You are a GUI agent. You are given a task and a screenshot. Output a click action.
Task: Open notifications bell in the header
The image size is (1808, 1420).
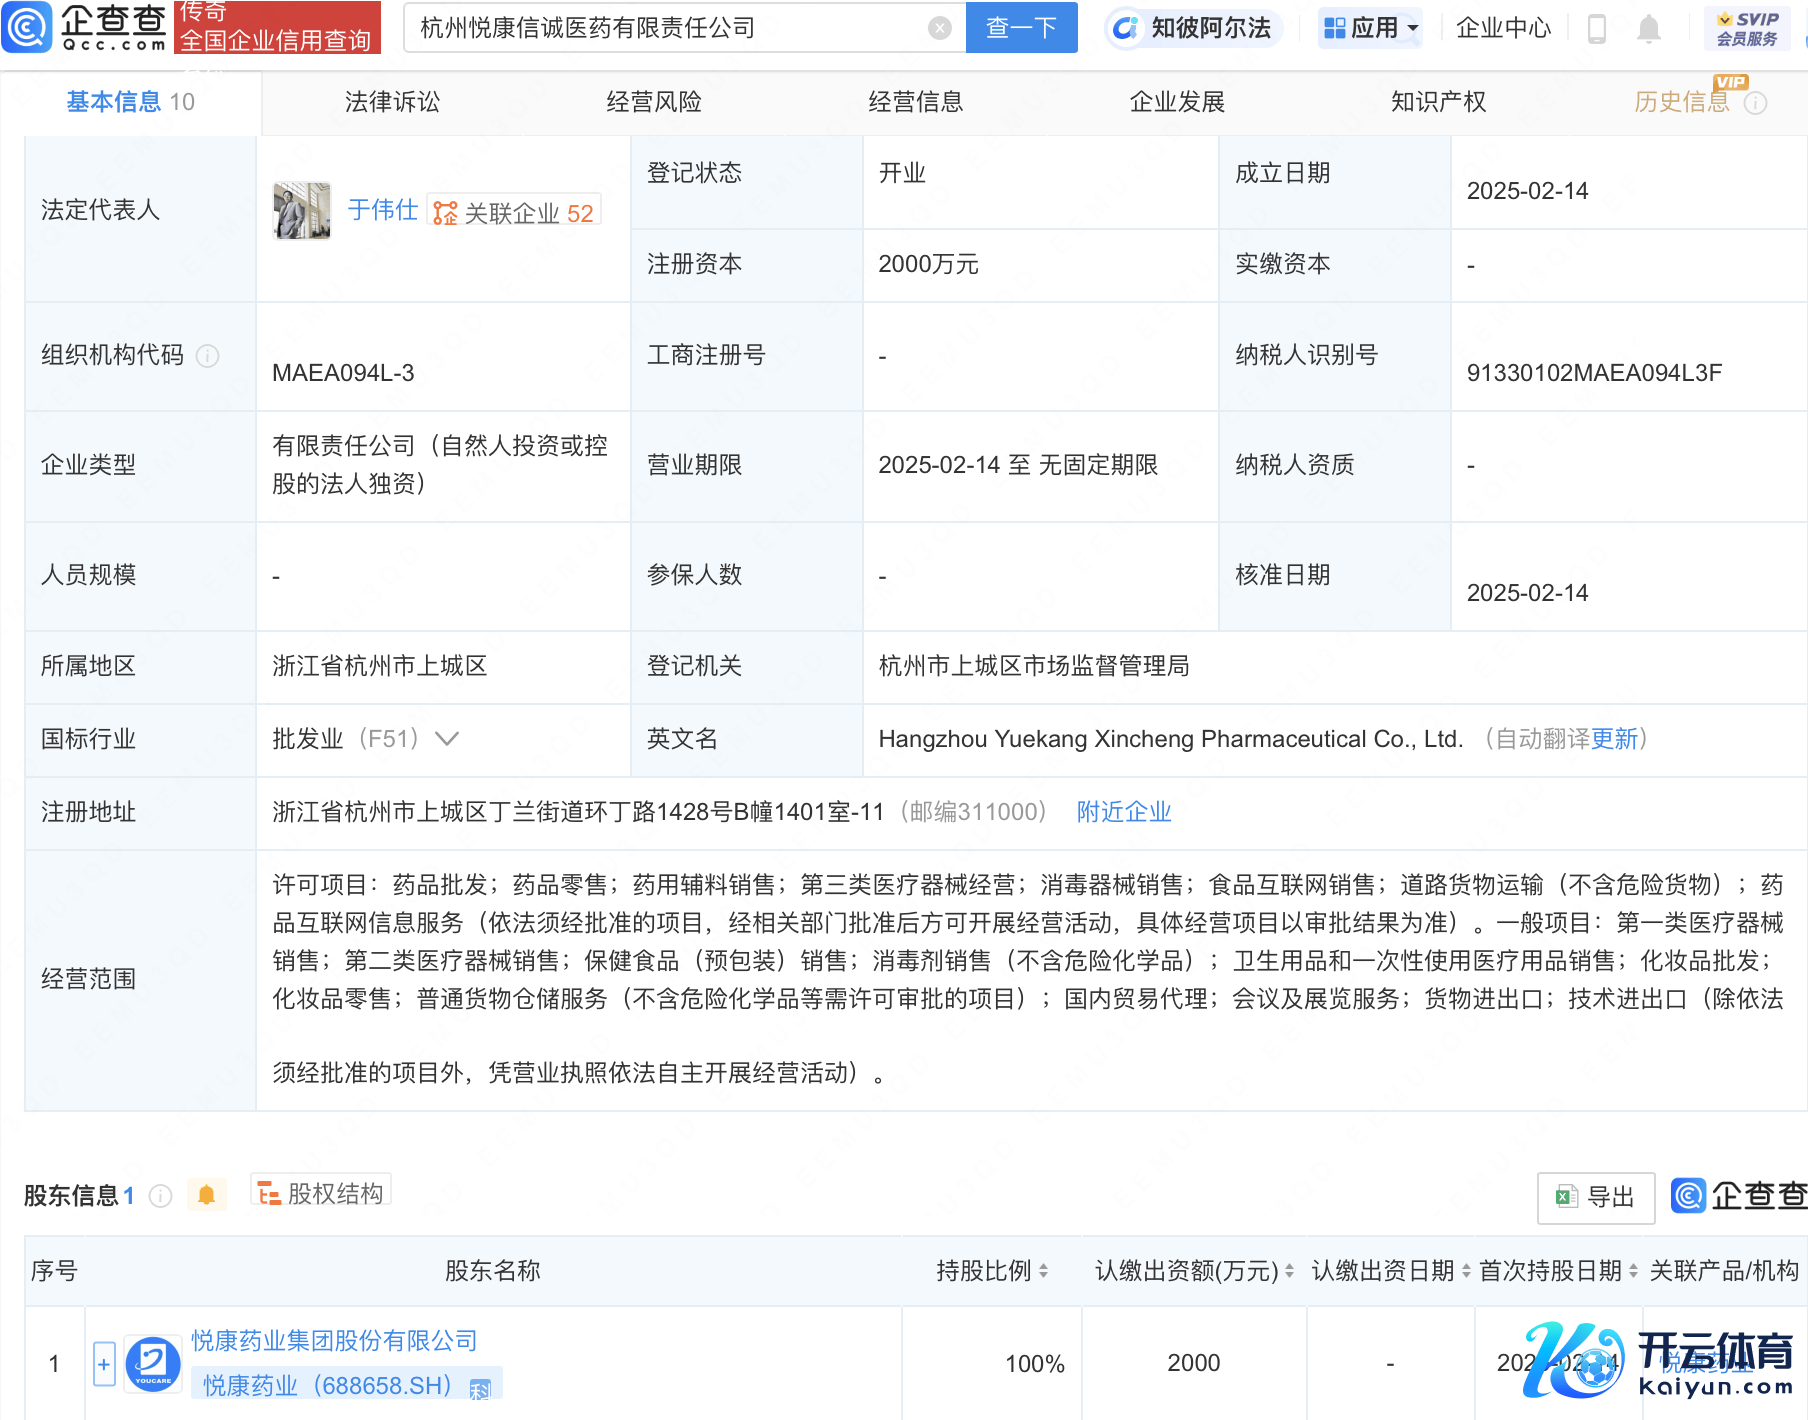(1649, 29)
